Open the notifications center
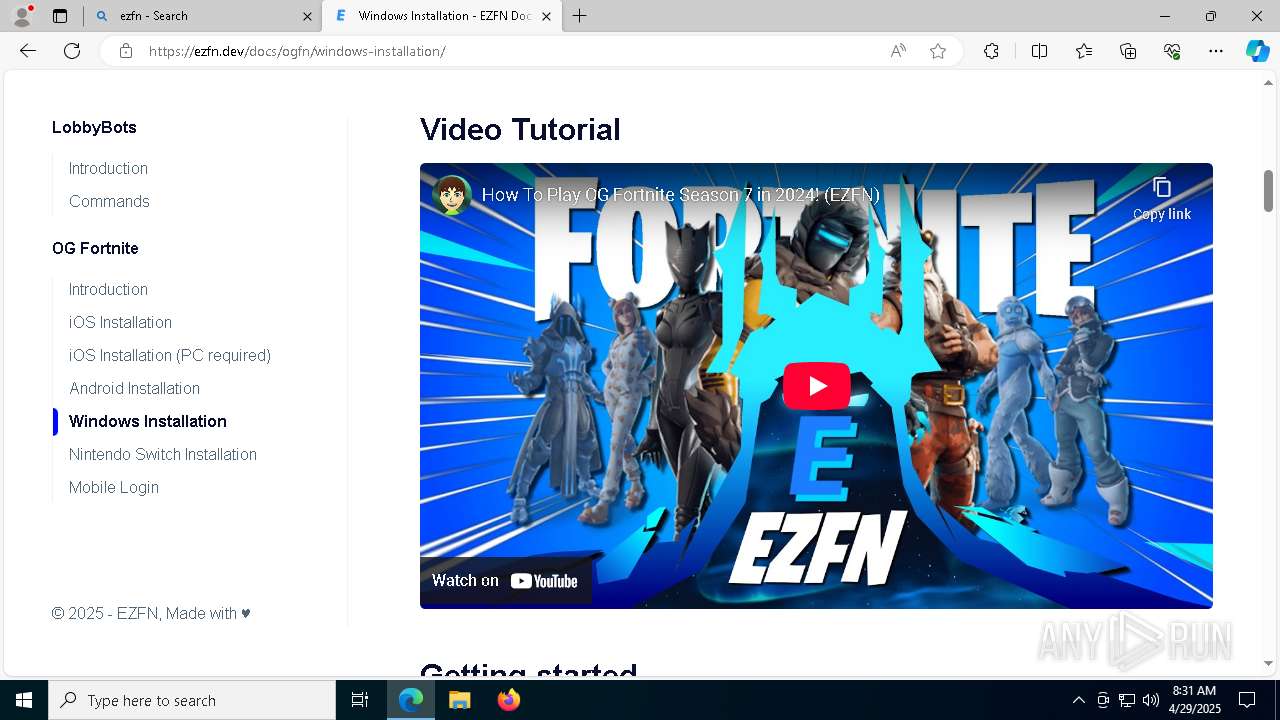The width and height of the screenshot is (1280, 720). [x=1247, y=700]
